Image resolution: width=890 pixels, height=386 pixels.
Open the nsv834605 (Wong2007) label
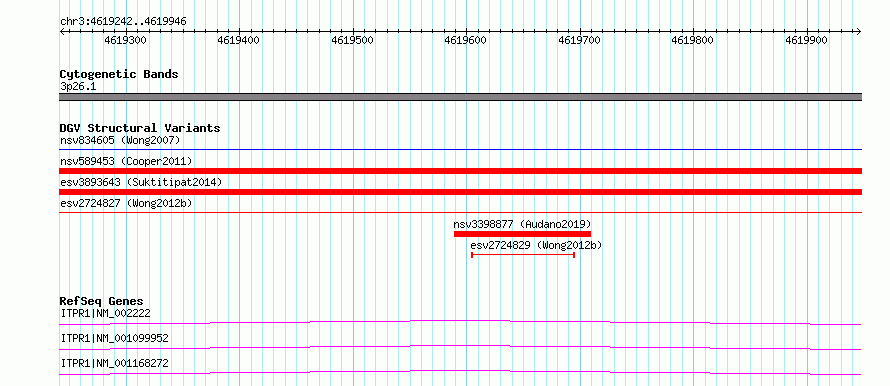point(120,140)
